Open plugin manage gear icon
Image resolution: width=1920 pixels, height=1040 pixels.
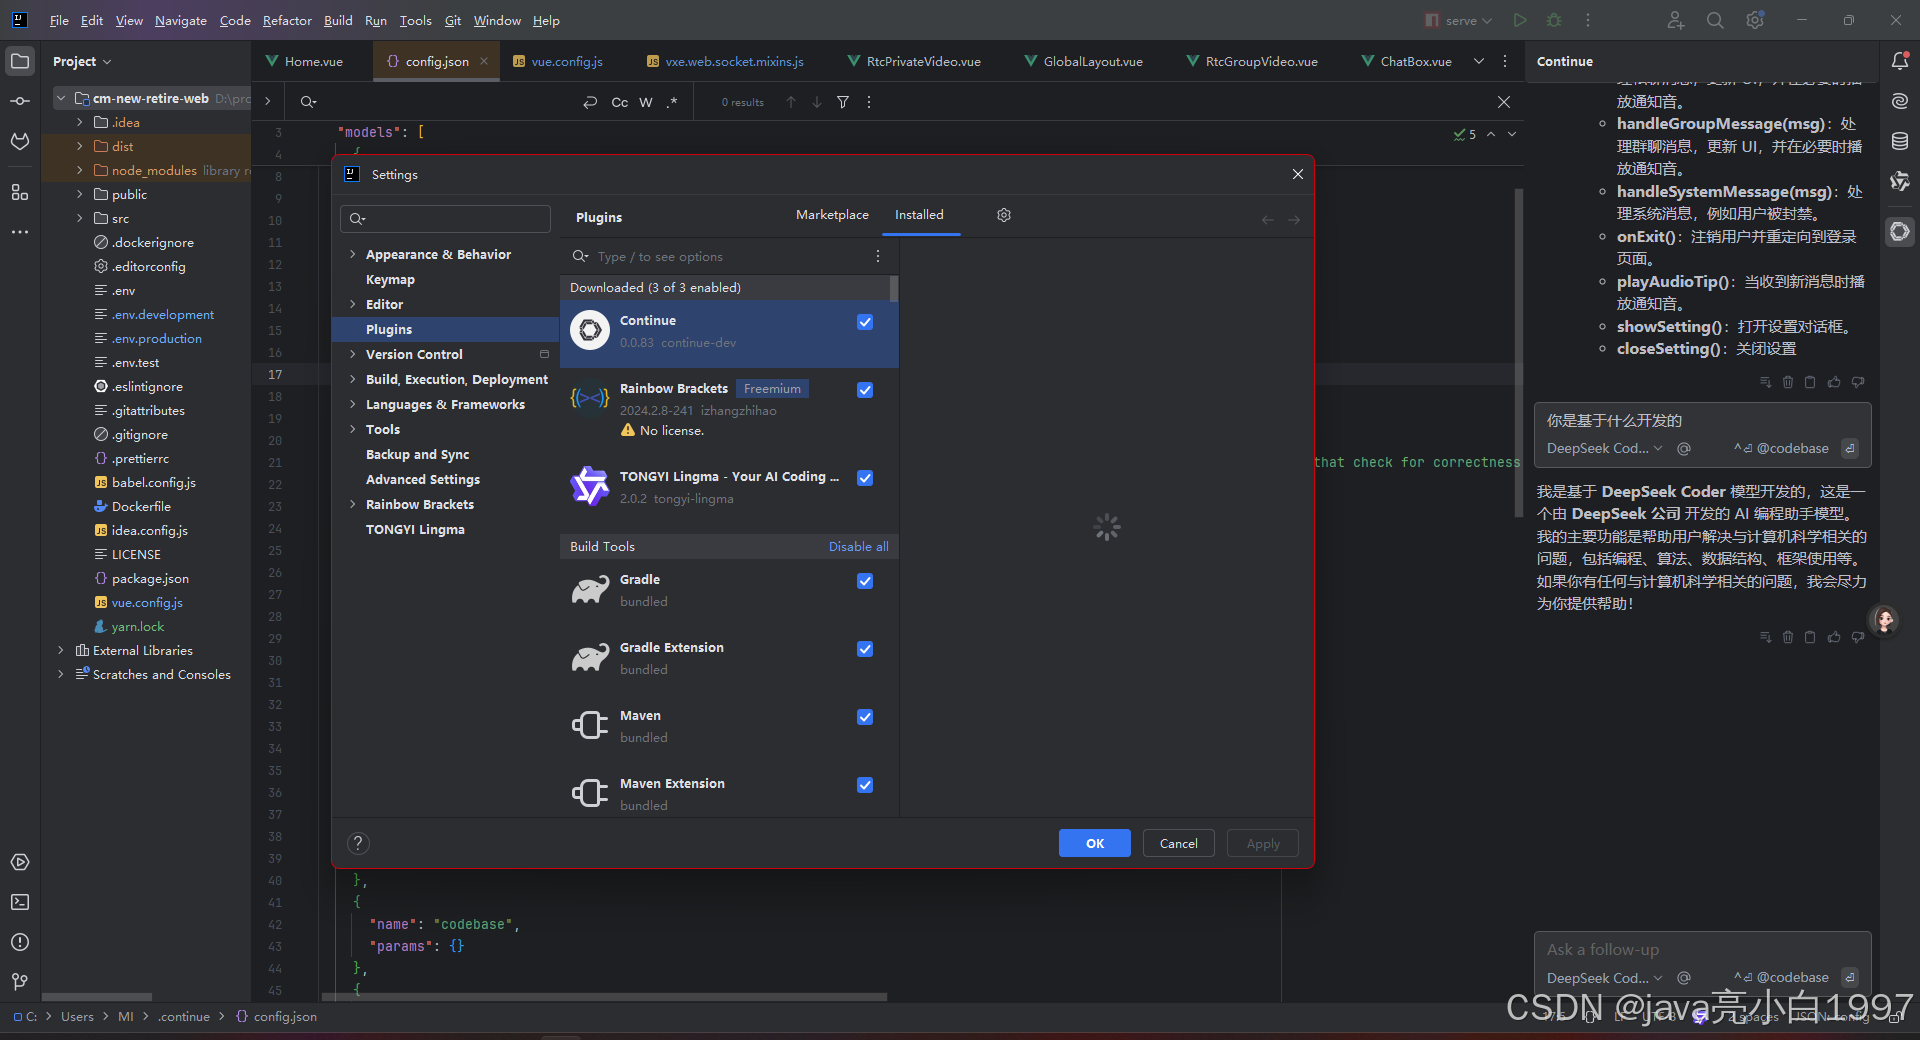pos(1004,215)
